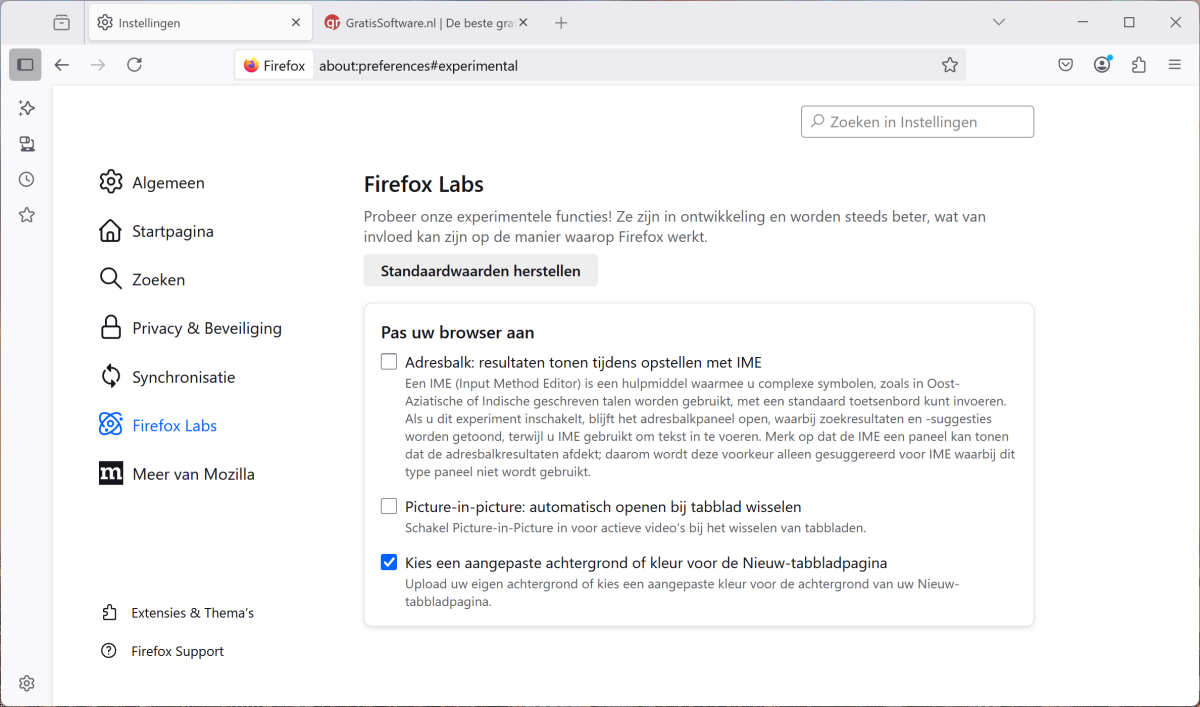Open the Firefox View tab overview
The image size is (1200, 707).
tap(62, 23)
